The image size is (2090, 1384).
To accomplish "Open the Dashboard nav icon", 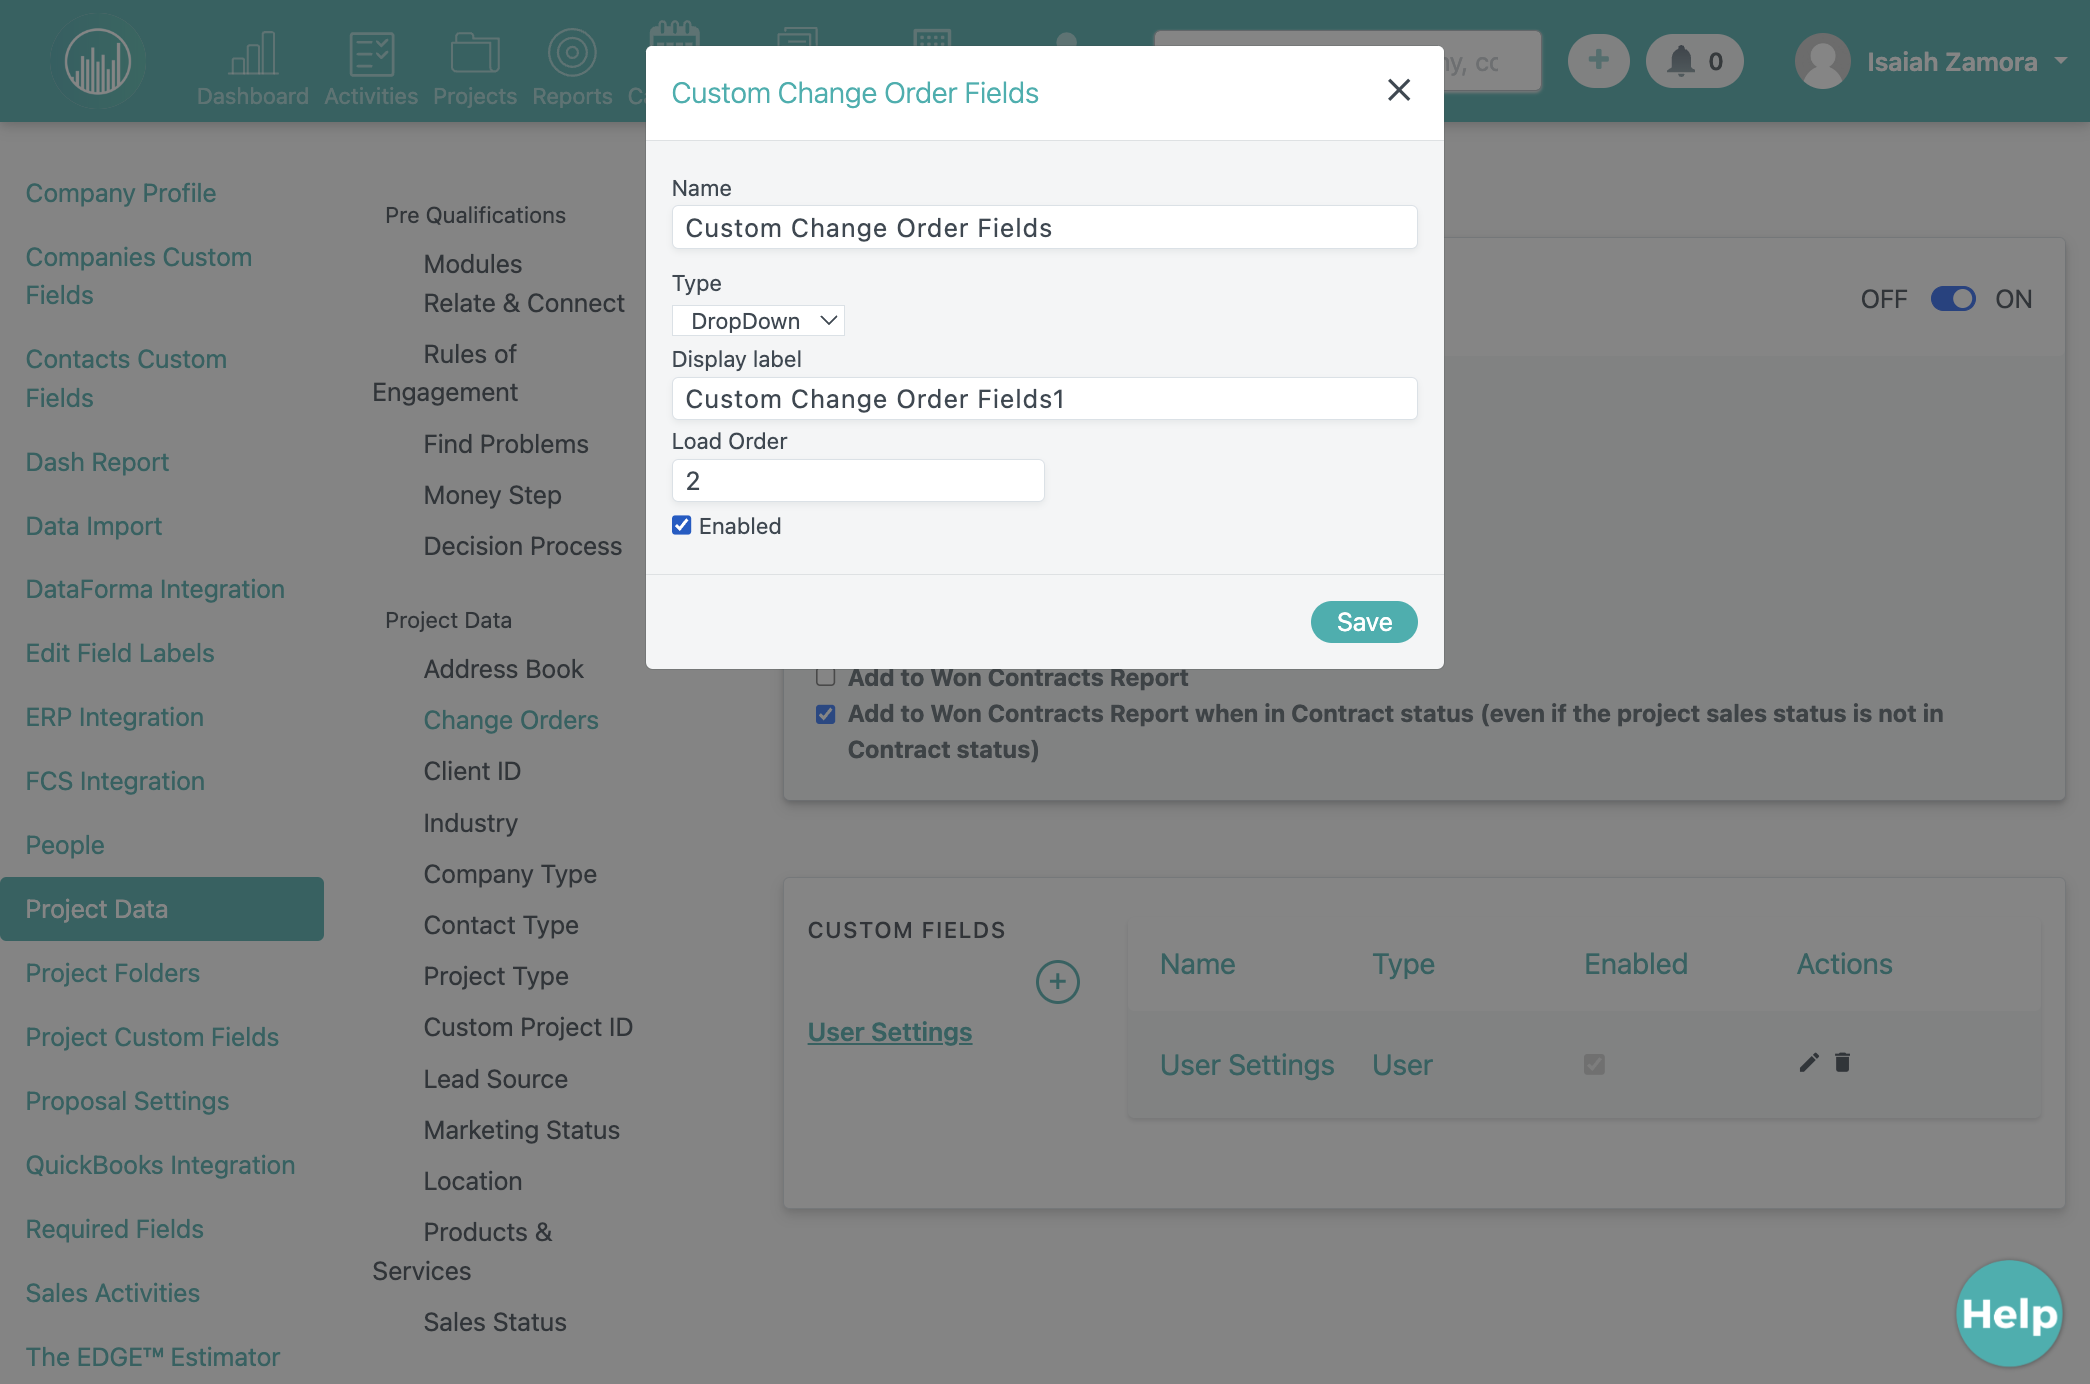I will click(253, 67).
